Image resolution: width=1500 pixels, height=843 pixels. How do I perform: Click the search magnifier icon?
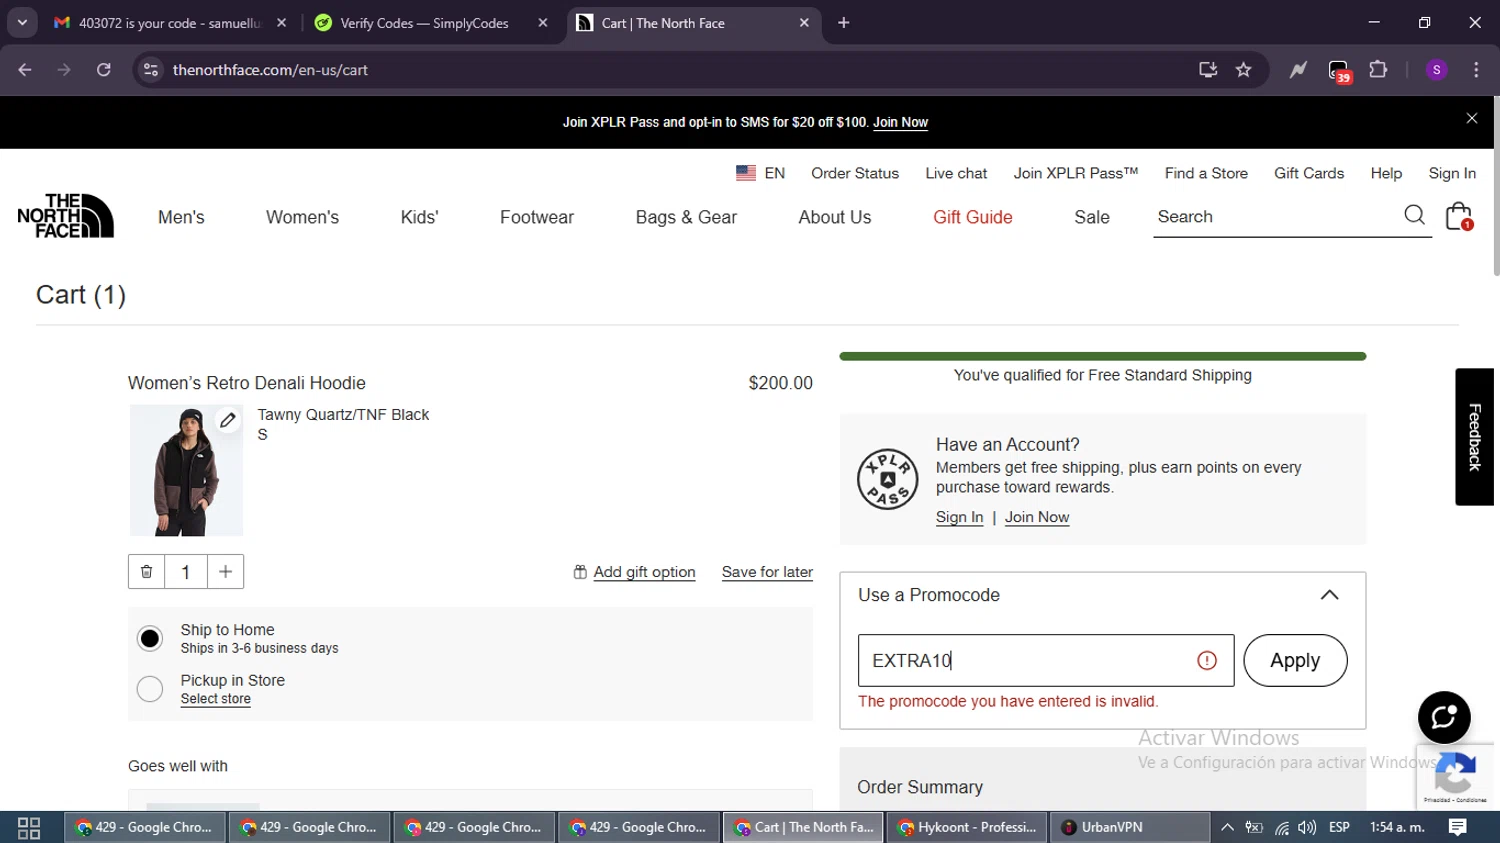click(1414, 215)
